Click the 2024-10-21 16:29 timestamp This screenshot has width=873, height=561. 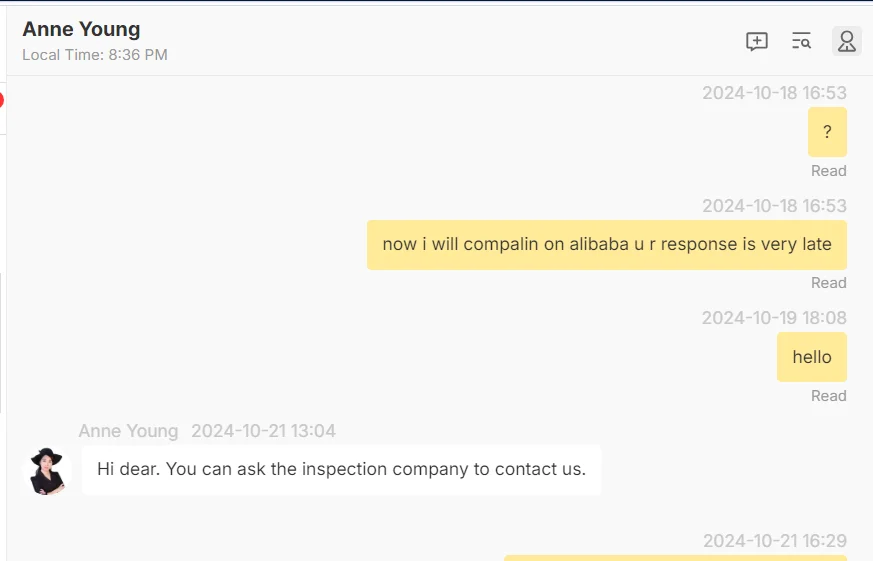point(774,541)
